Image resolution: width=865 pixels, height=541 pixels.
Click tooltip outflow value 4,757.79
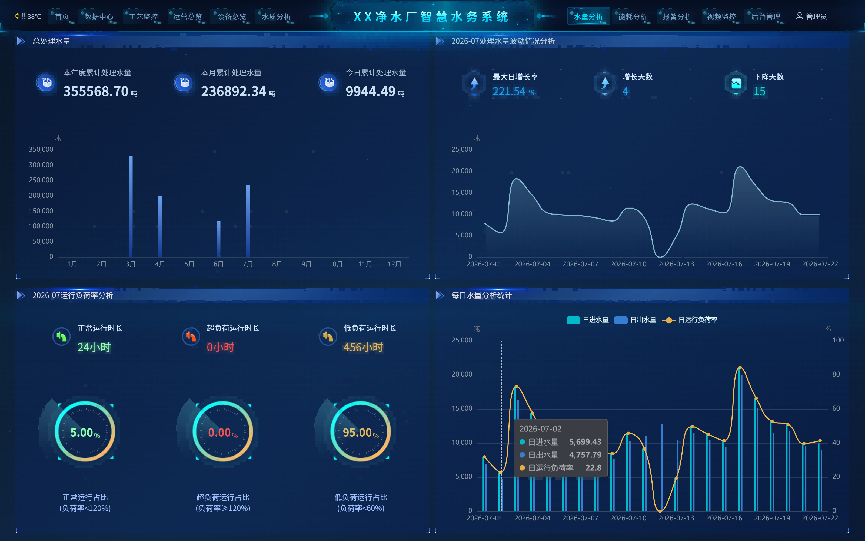tap(585, 455)
